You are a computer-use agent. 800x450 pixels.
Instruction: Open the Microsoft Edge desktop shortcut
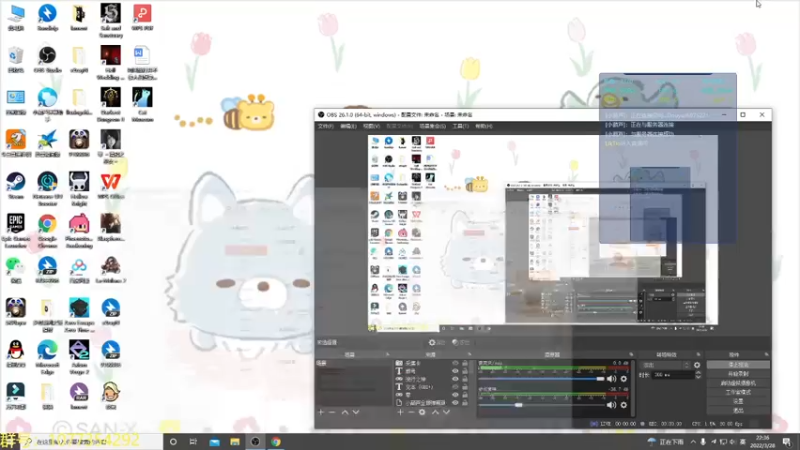(x=47, y=357)
